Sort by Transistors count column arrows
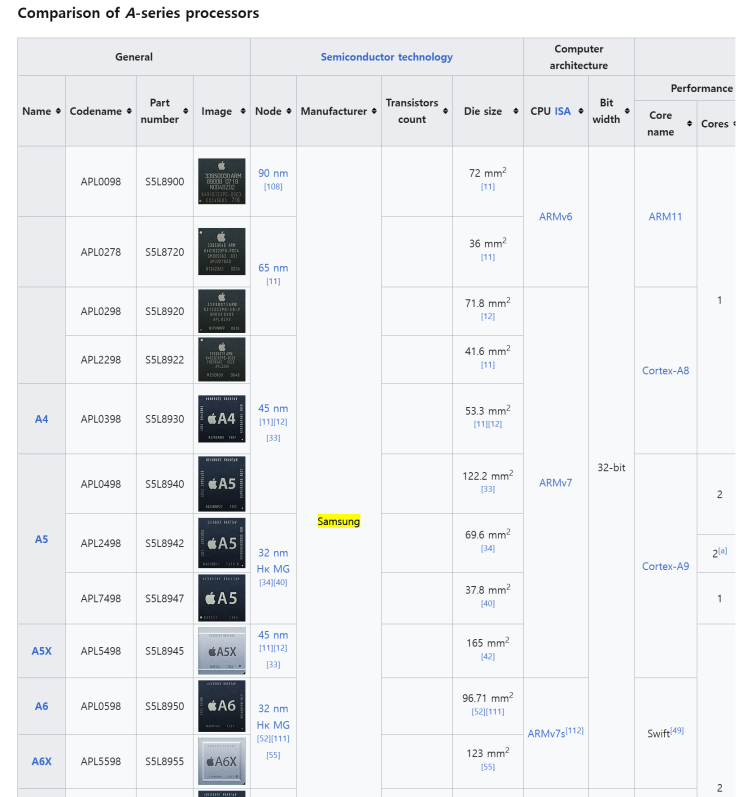Screen dimensions: 743x797 tap(445, 111)
